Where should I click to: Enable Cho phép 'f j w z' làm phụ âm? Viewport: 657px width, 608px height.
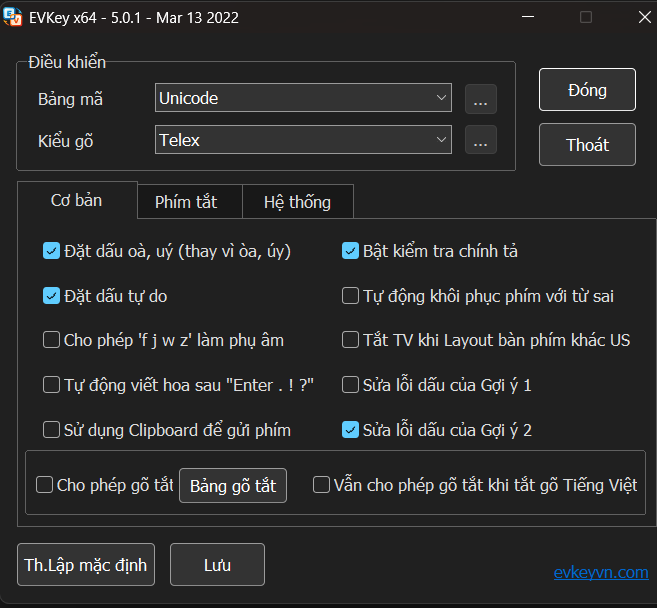coord(52,340)
